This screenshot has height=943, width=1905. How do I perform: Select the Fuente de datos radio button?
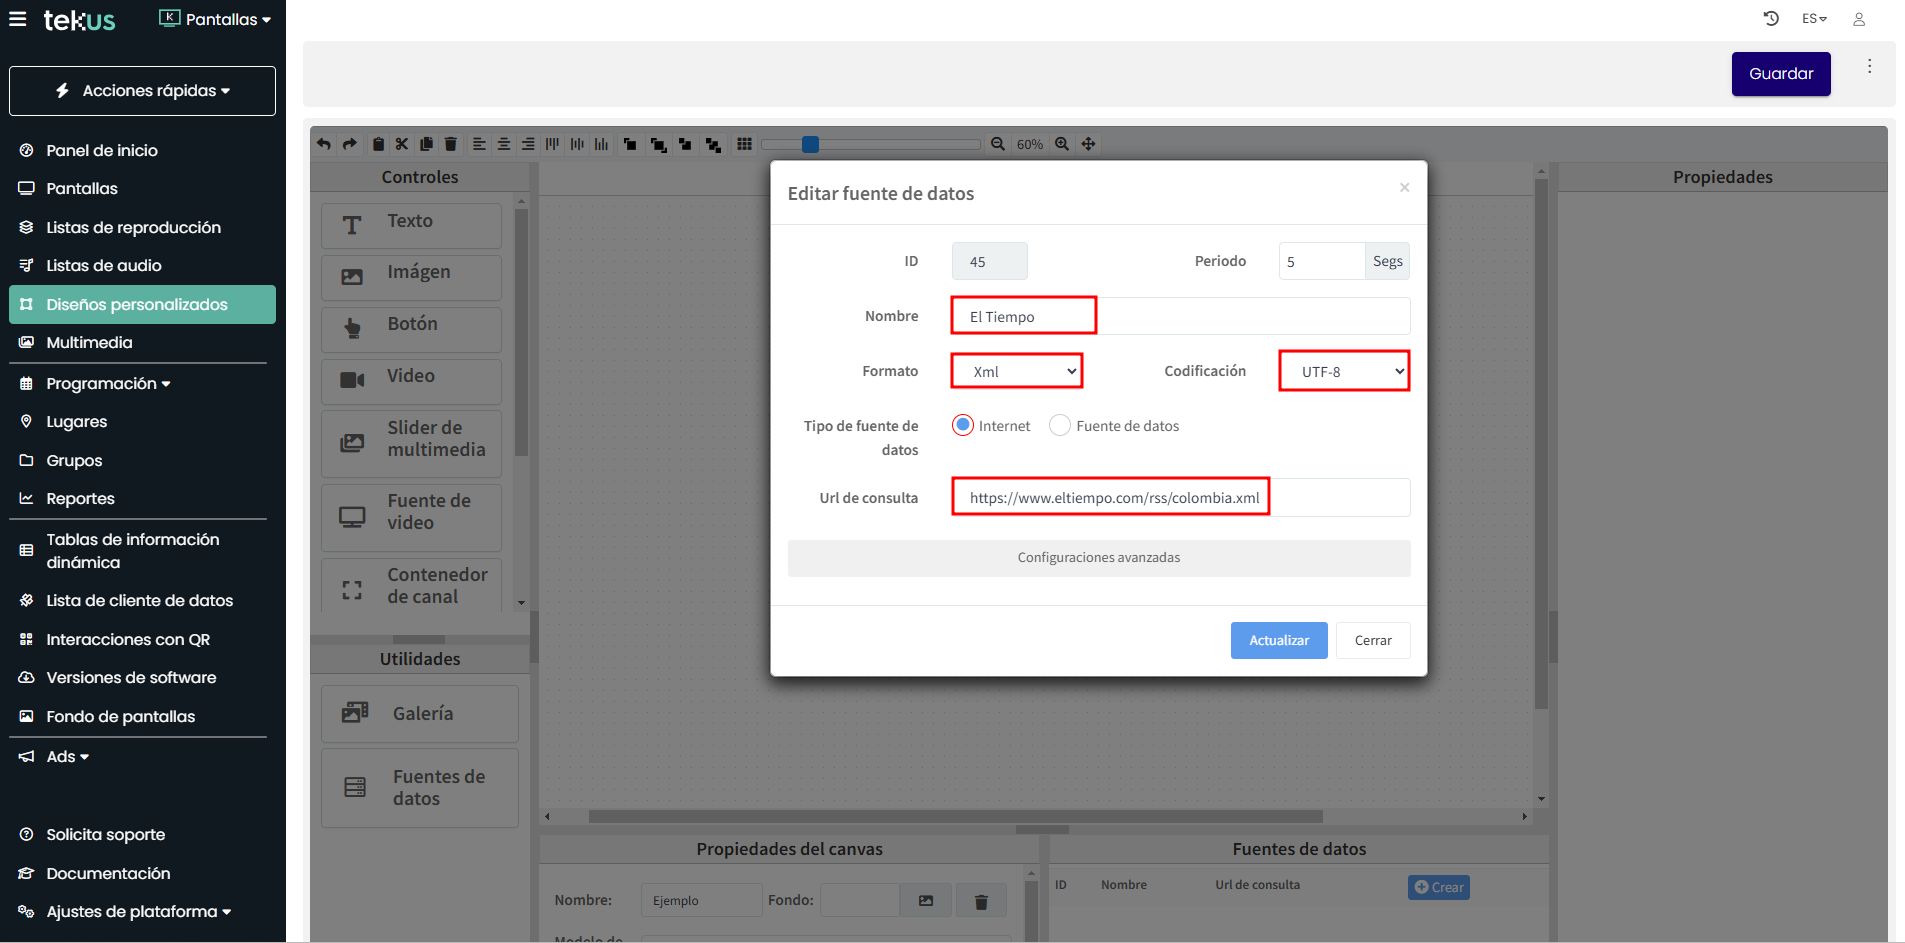(x=1060, y=425)
